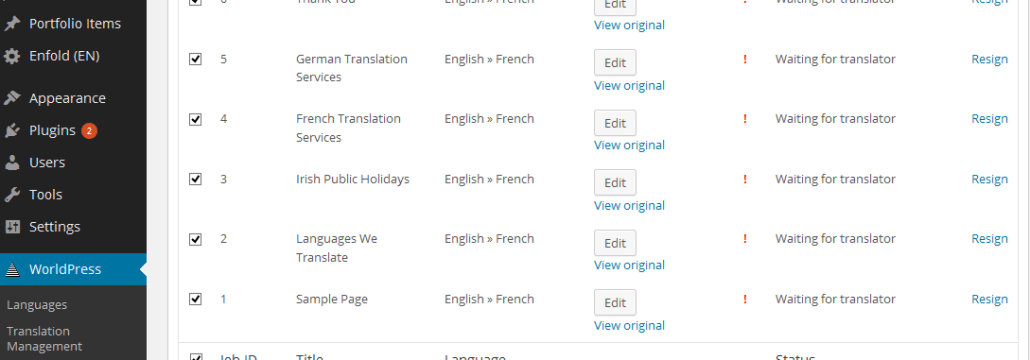
Task: Uncheck the French Translation Services job checkbox
Action: click(x=195, y=119)
